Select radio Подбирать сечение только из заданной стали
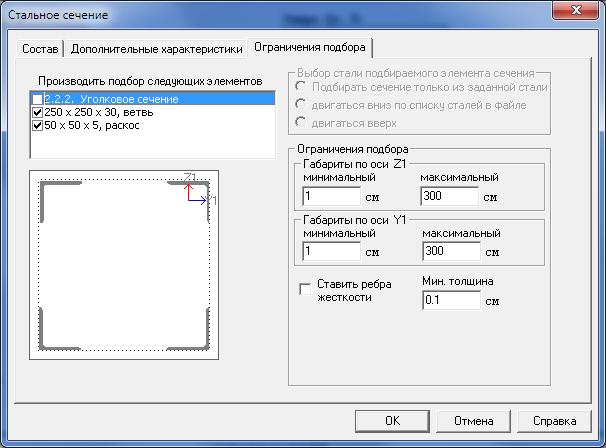606x448 pixels. click(300, 87)
